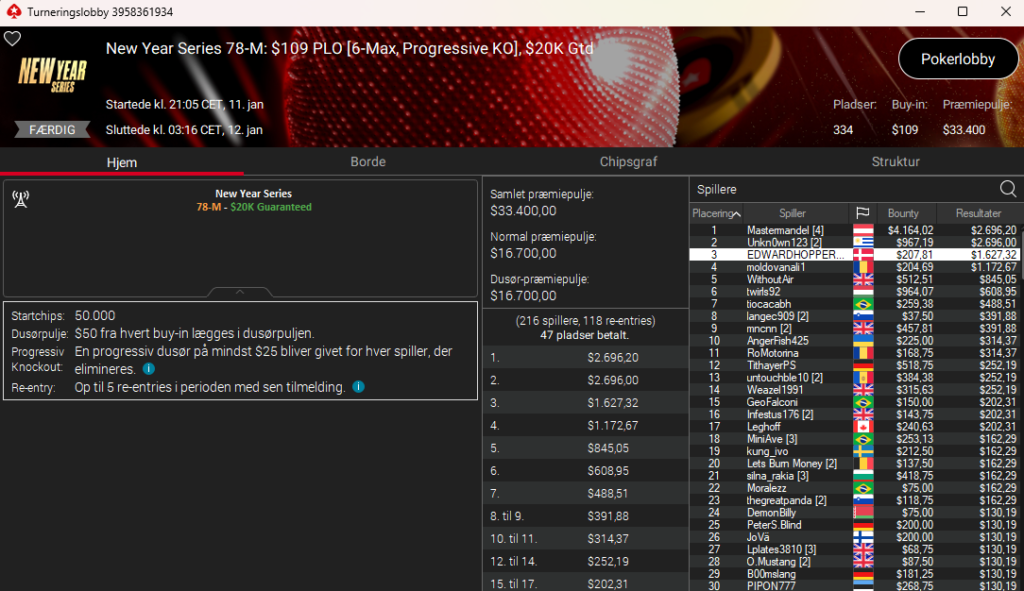Screen dimensions: 1024x591
Task: Add tournament to favorites with heart icon
Action: (12, 39)
